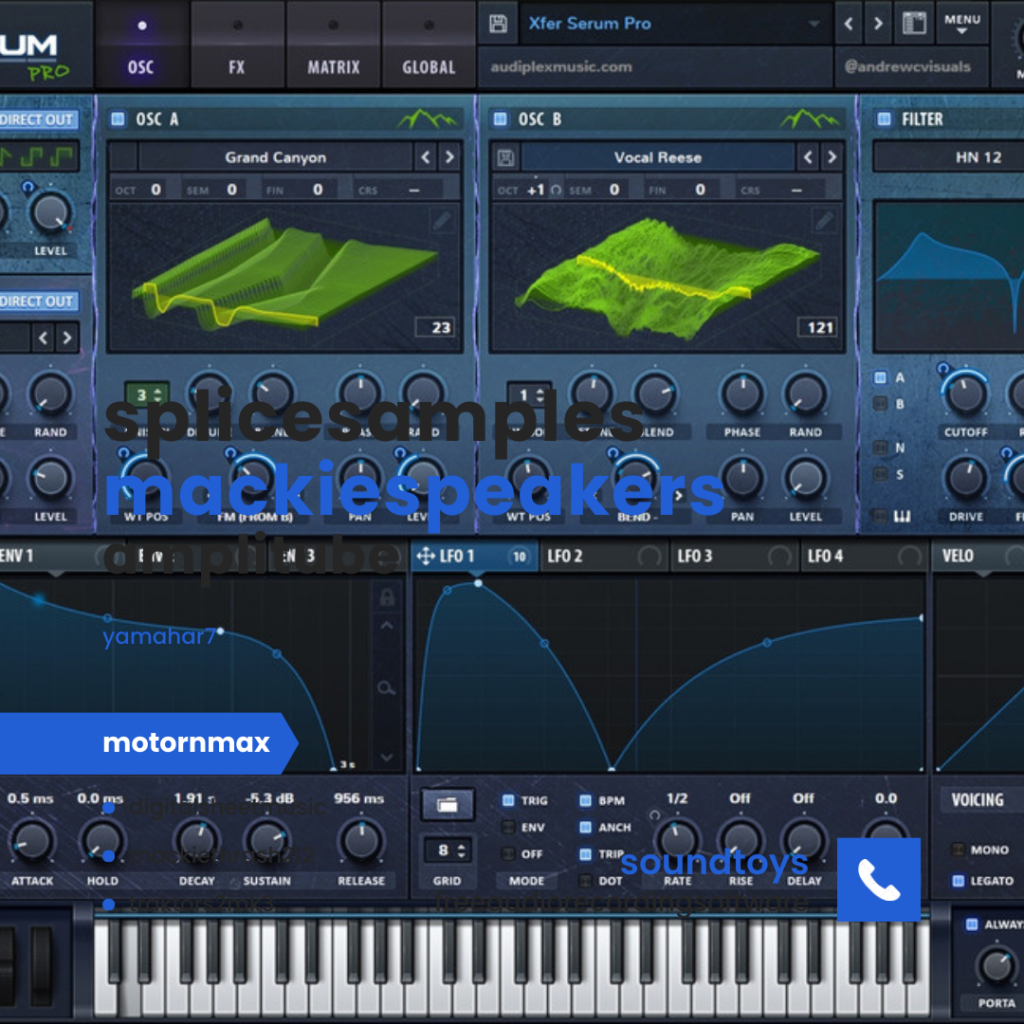Screen dimensions: 1024x1024
Task: Select the VELO tab
Action: (978, 556)
